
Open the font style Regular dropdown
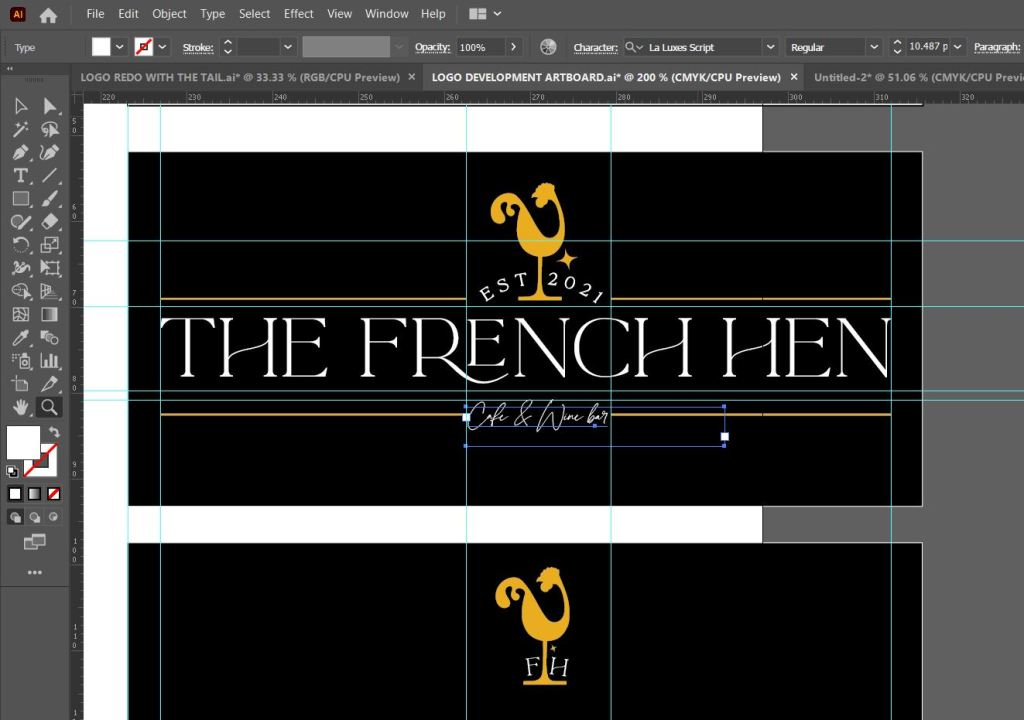click(x=873, y=47)
